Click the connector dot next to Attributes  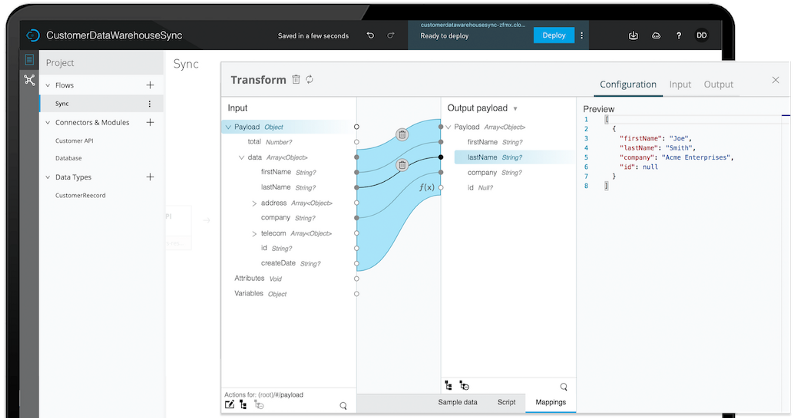click(x=356, y=279)
